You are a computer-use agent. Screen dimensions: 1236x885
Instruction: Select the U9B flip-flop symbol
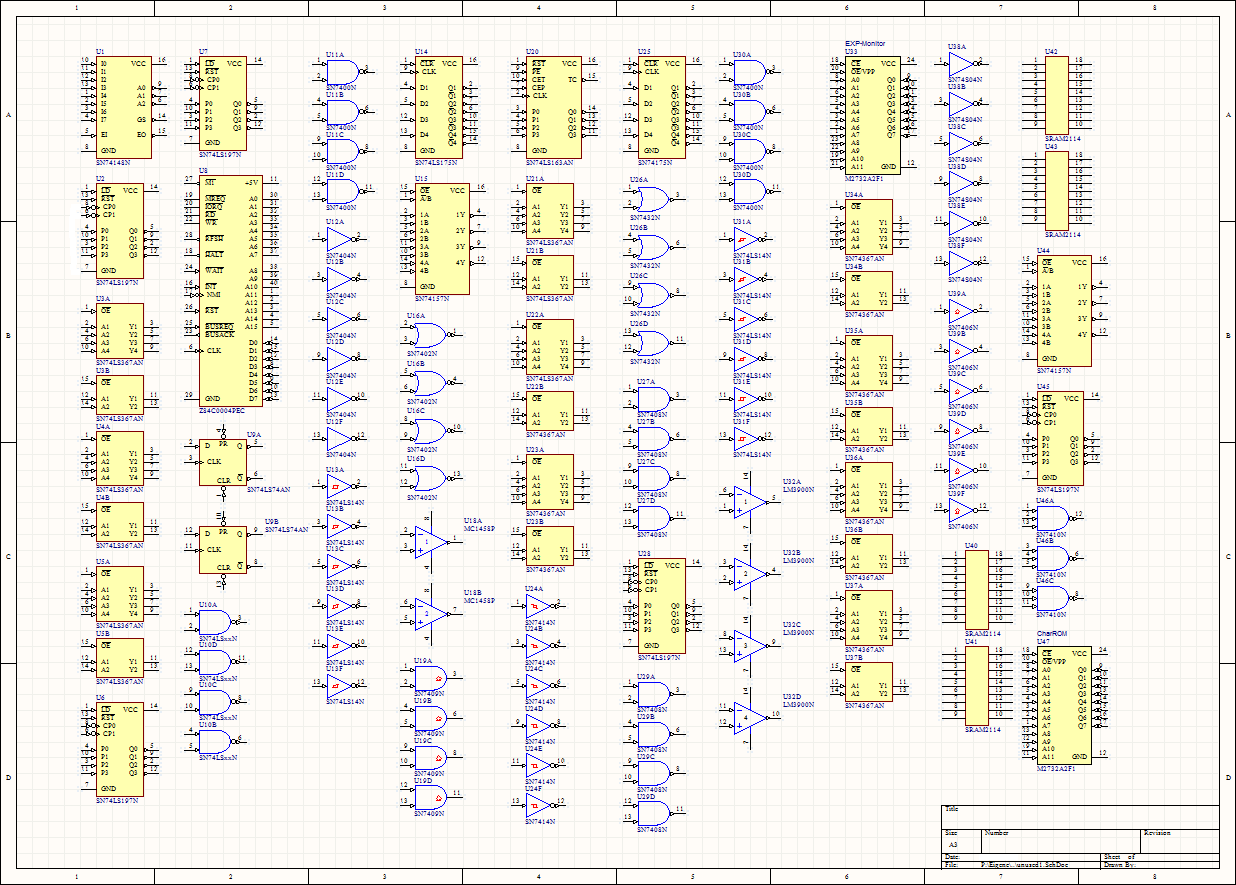(223, 549)
